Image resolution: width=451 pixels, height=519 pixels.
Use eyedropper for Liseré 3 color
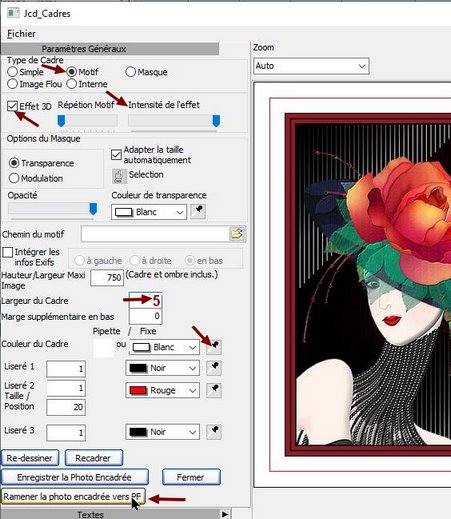tap(214, 432)
